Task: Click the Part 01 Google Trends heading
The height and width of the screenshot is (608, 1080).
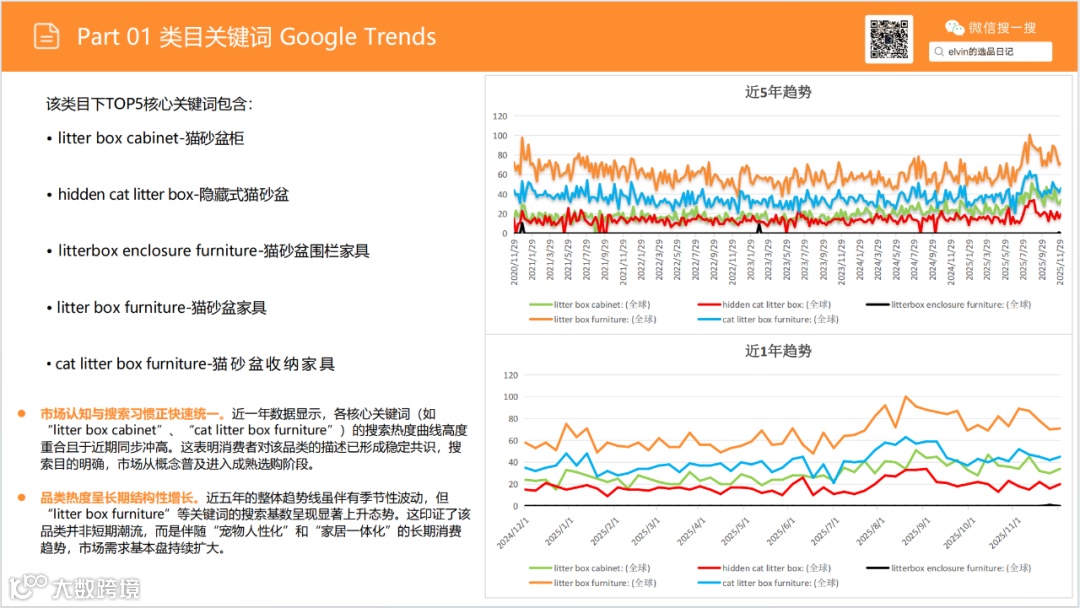Action: [x=256, y=36]
